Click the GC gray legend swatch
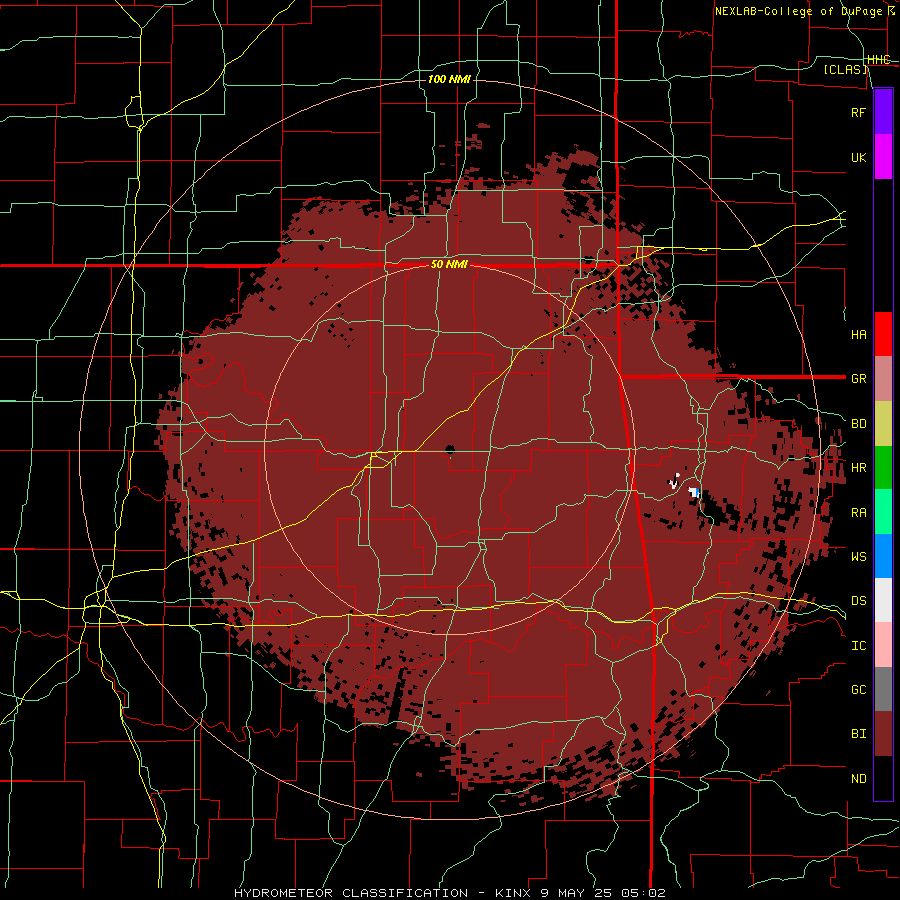Viewport: 900px width, 900px height. point(883,689)
